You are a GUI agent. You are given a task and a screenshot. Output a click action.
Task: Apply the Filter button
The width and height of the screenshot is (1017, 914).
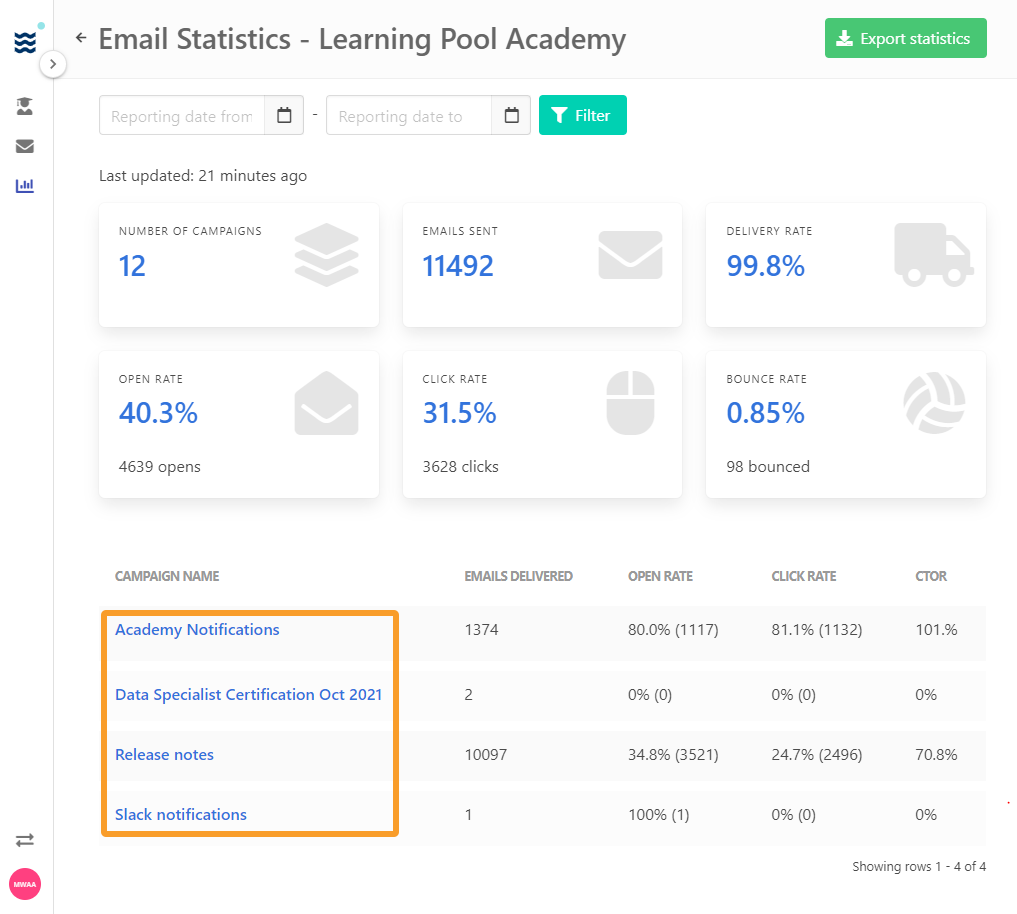582,115
